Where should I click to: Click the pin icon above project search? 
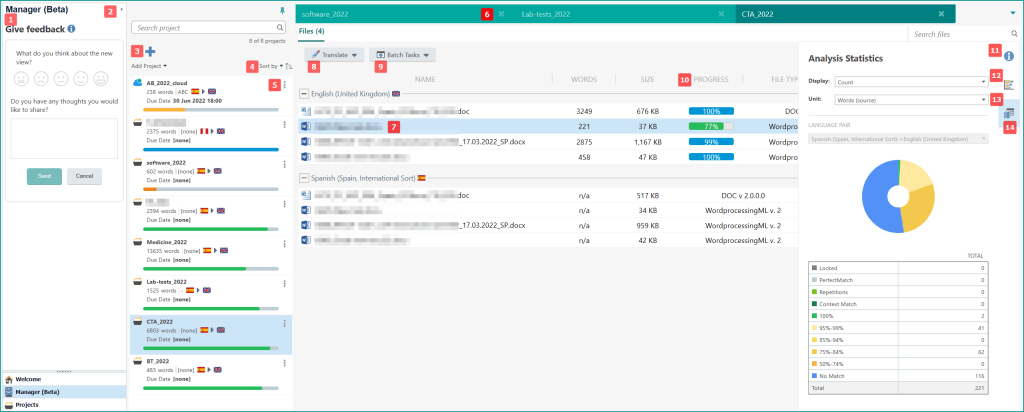(x=279, y=10)
